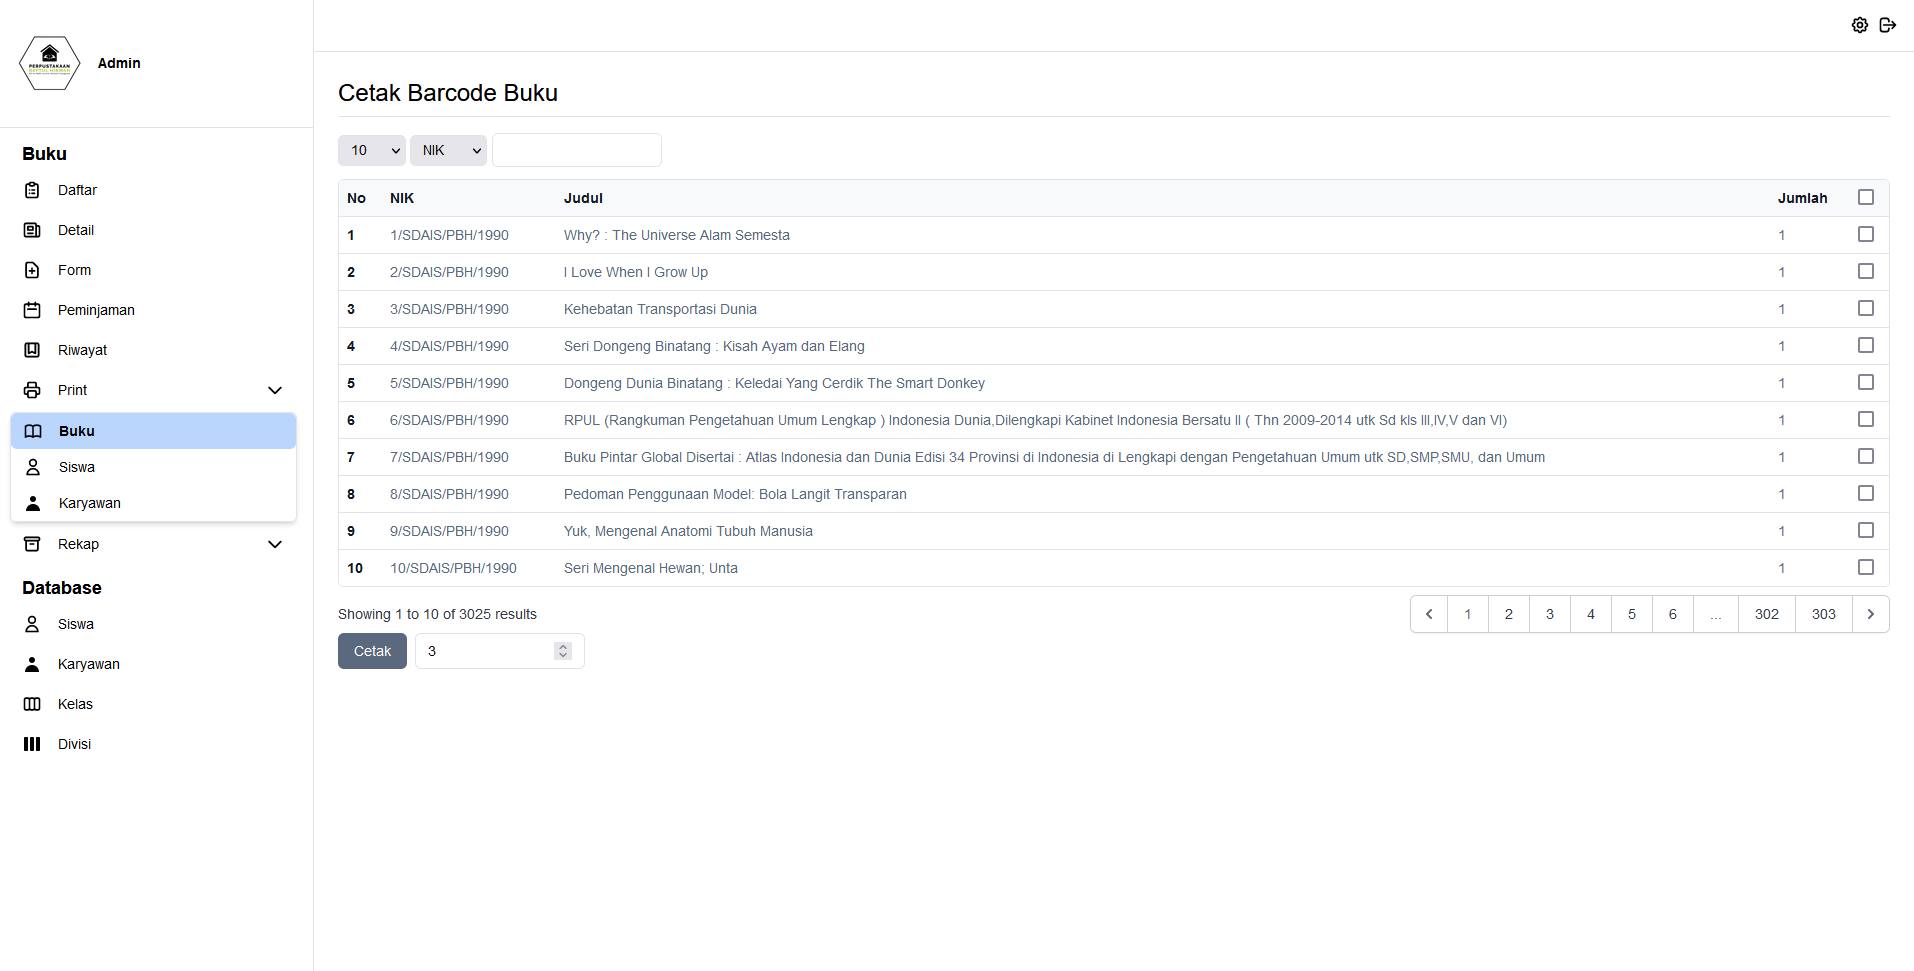Click the settings gear icon top right
Image resolution: width=1914 pixels, height=971 pixels.
pos(1860,25)
